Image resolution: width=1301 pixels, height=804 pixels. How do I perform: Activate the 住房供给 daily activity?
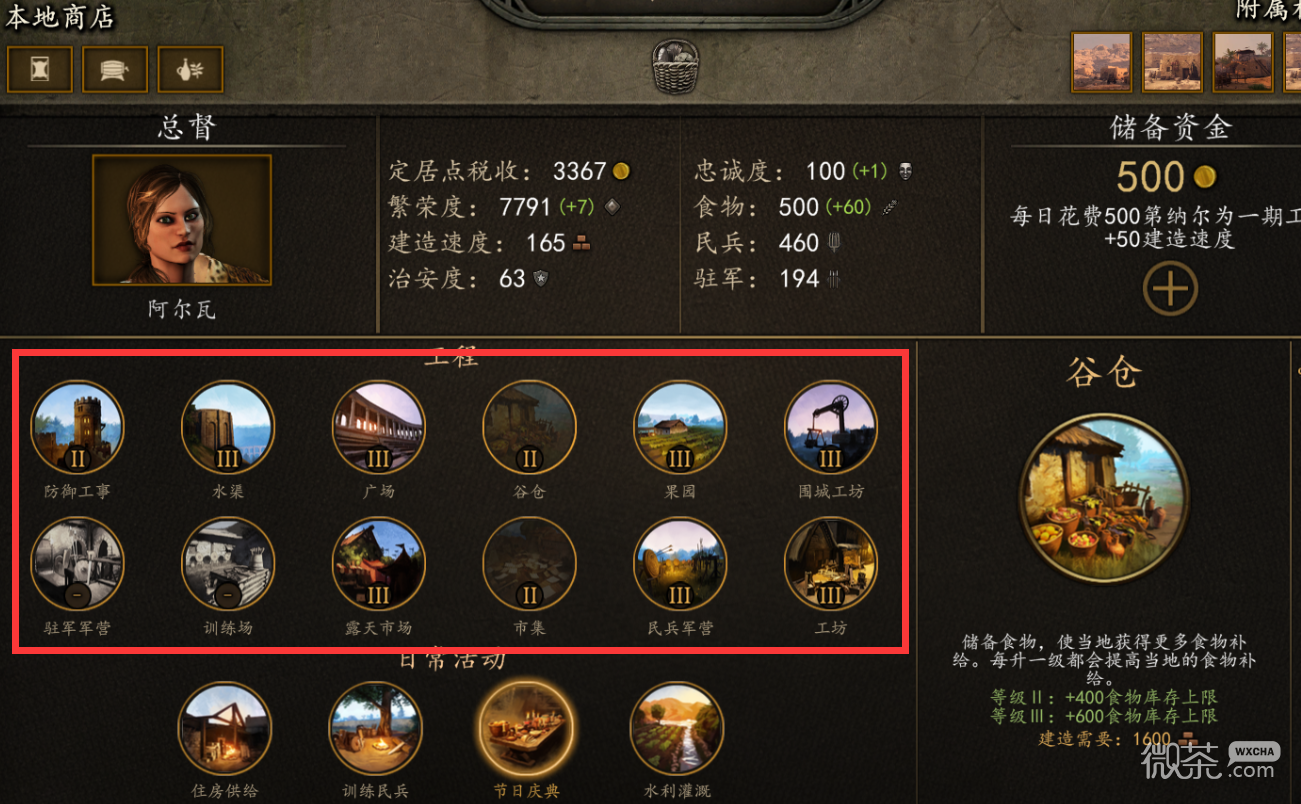225,729
